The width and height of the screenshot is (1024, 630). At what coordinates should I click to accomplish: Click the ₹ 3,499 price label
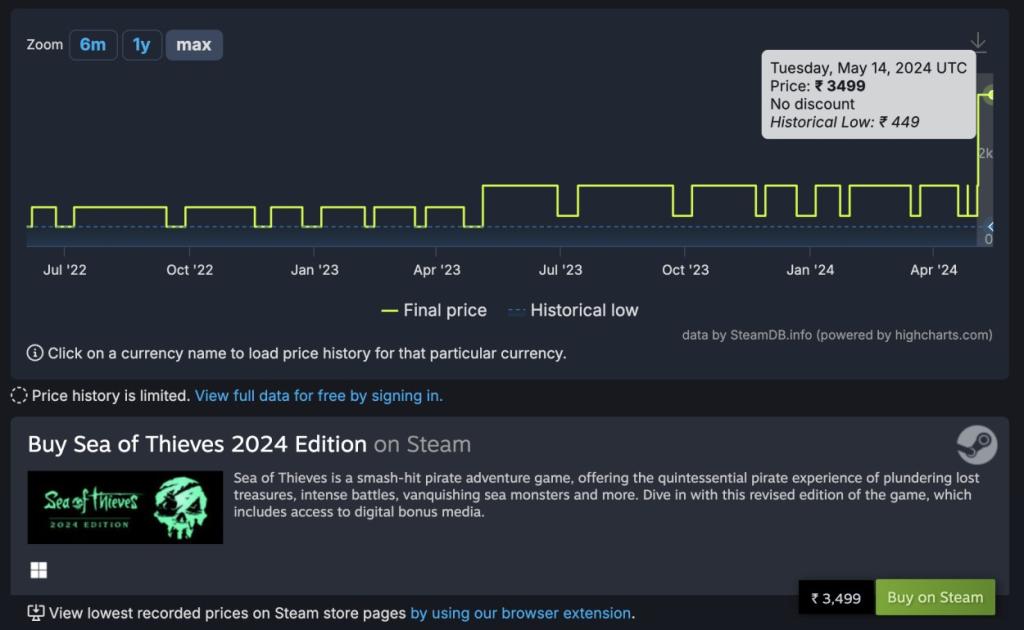point(836,598)
